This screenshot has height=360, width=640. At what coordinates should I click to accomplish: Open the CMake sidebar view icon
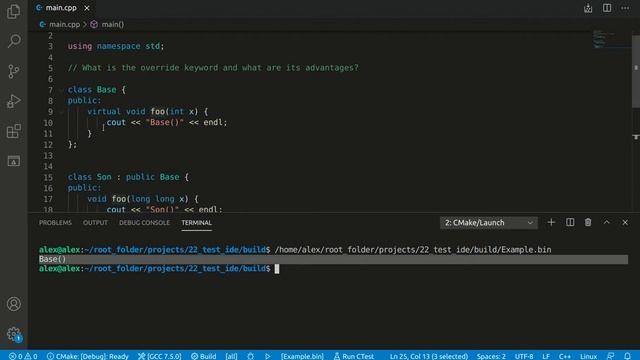tap(13, 161)
